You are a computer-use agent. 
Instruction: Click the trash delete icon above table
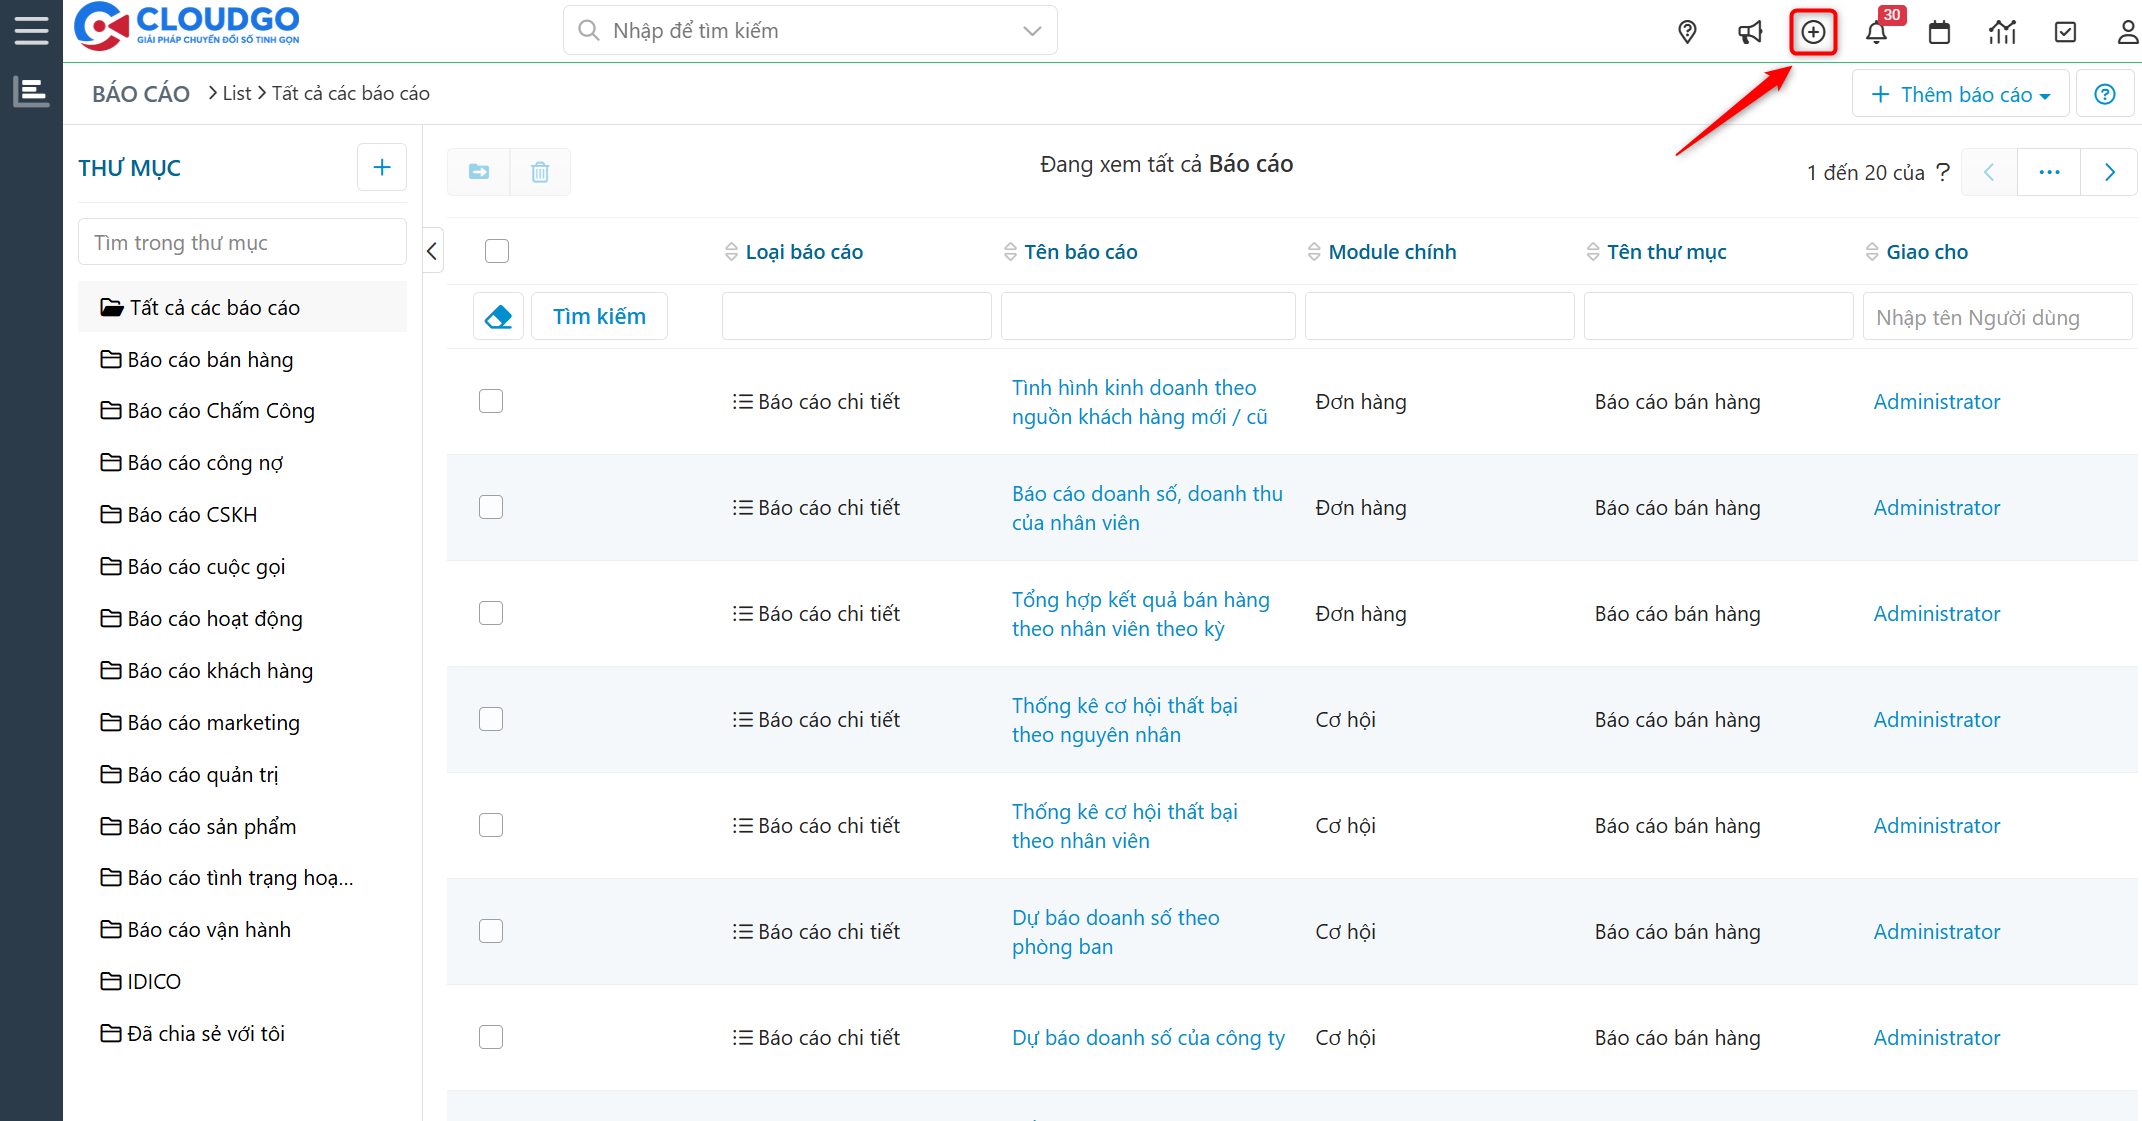point(540,172)
